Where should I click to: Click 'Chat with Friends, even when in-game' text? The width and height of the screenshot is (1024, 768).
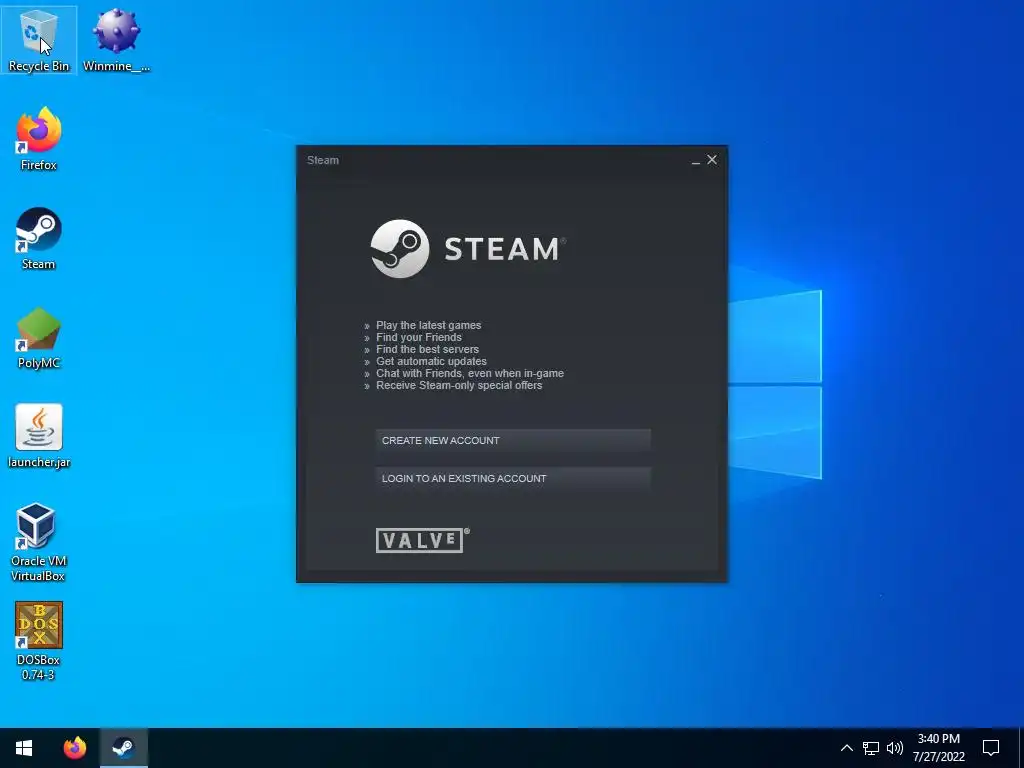click(470, 374)
